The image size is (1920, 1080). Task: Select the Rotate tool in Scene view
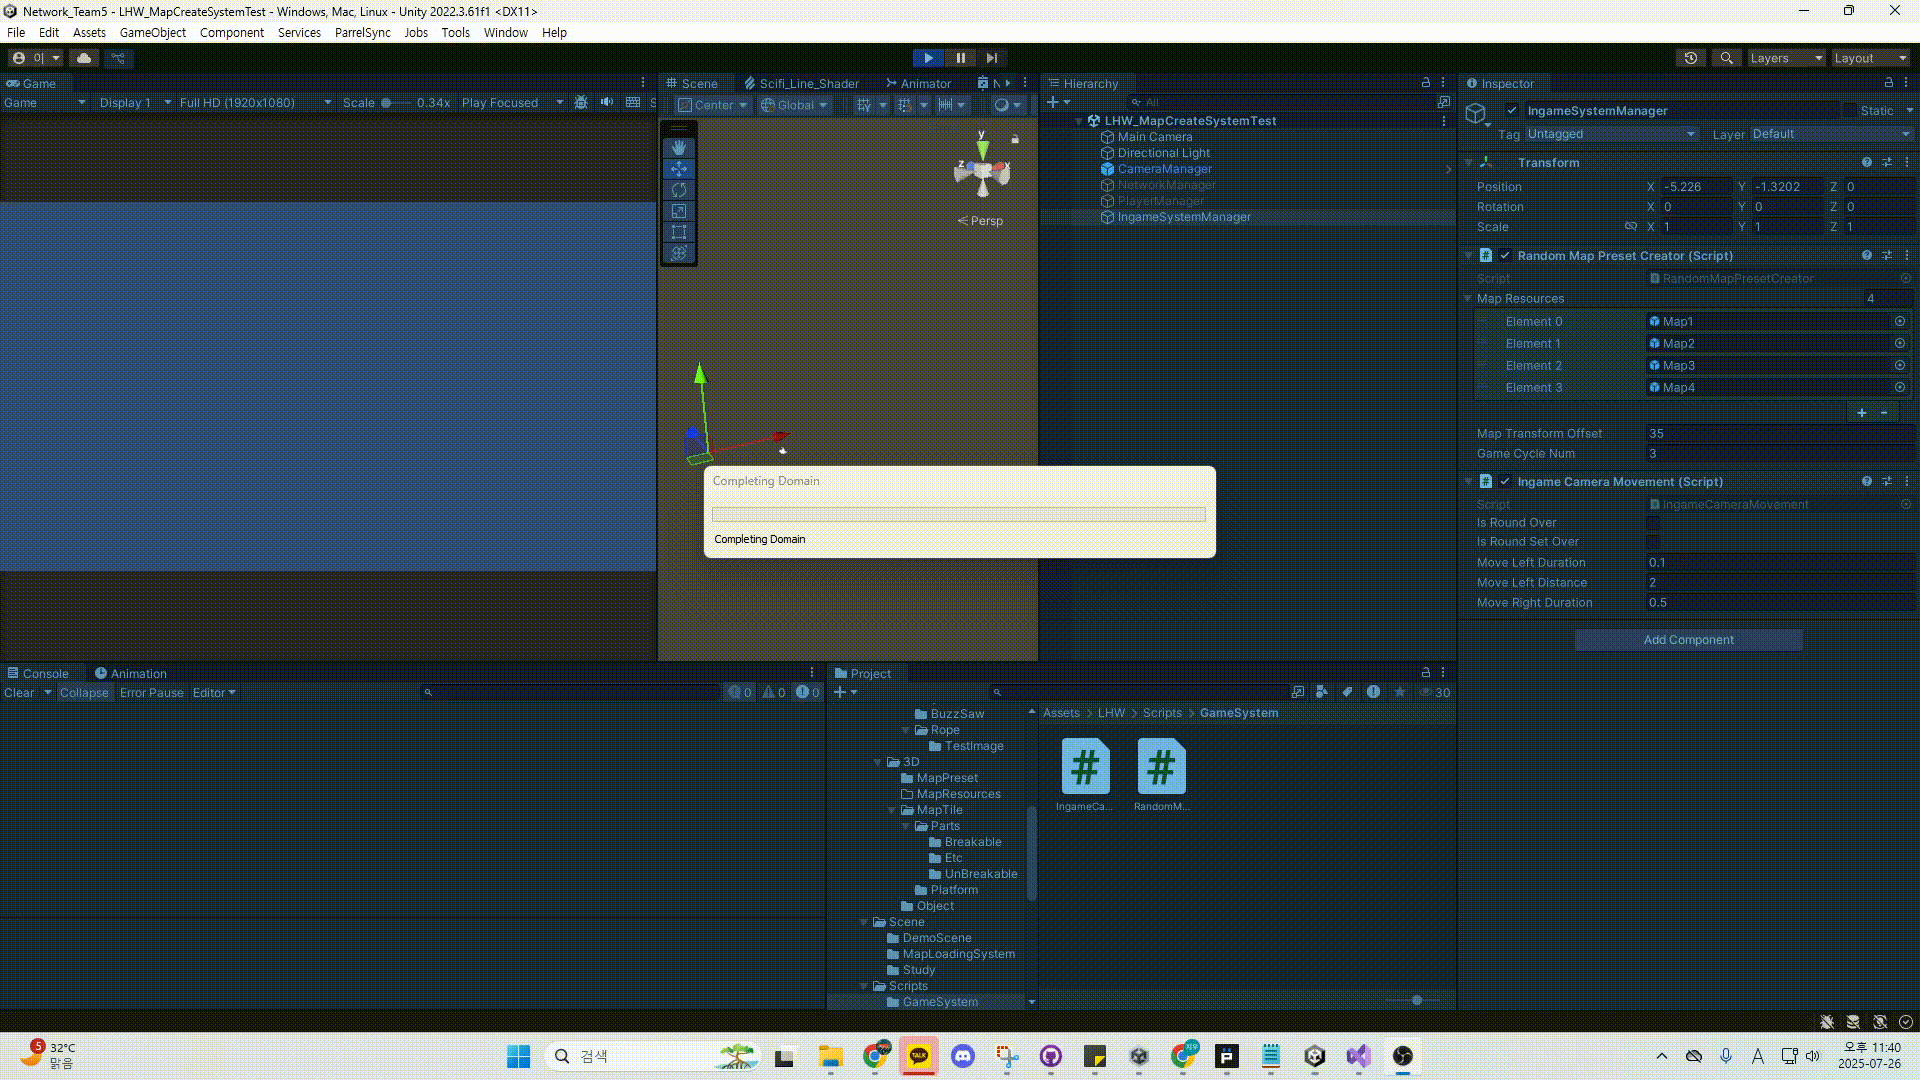pos(679,190)
